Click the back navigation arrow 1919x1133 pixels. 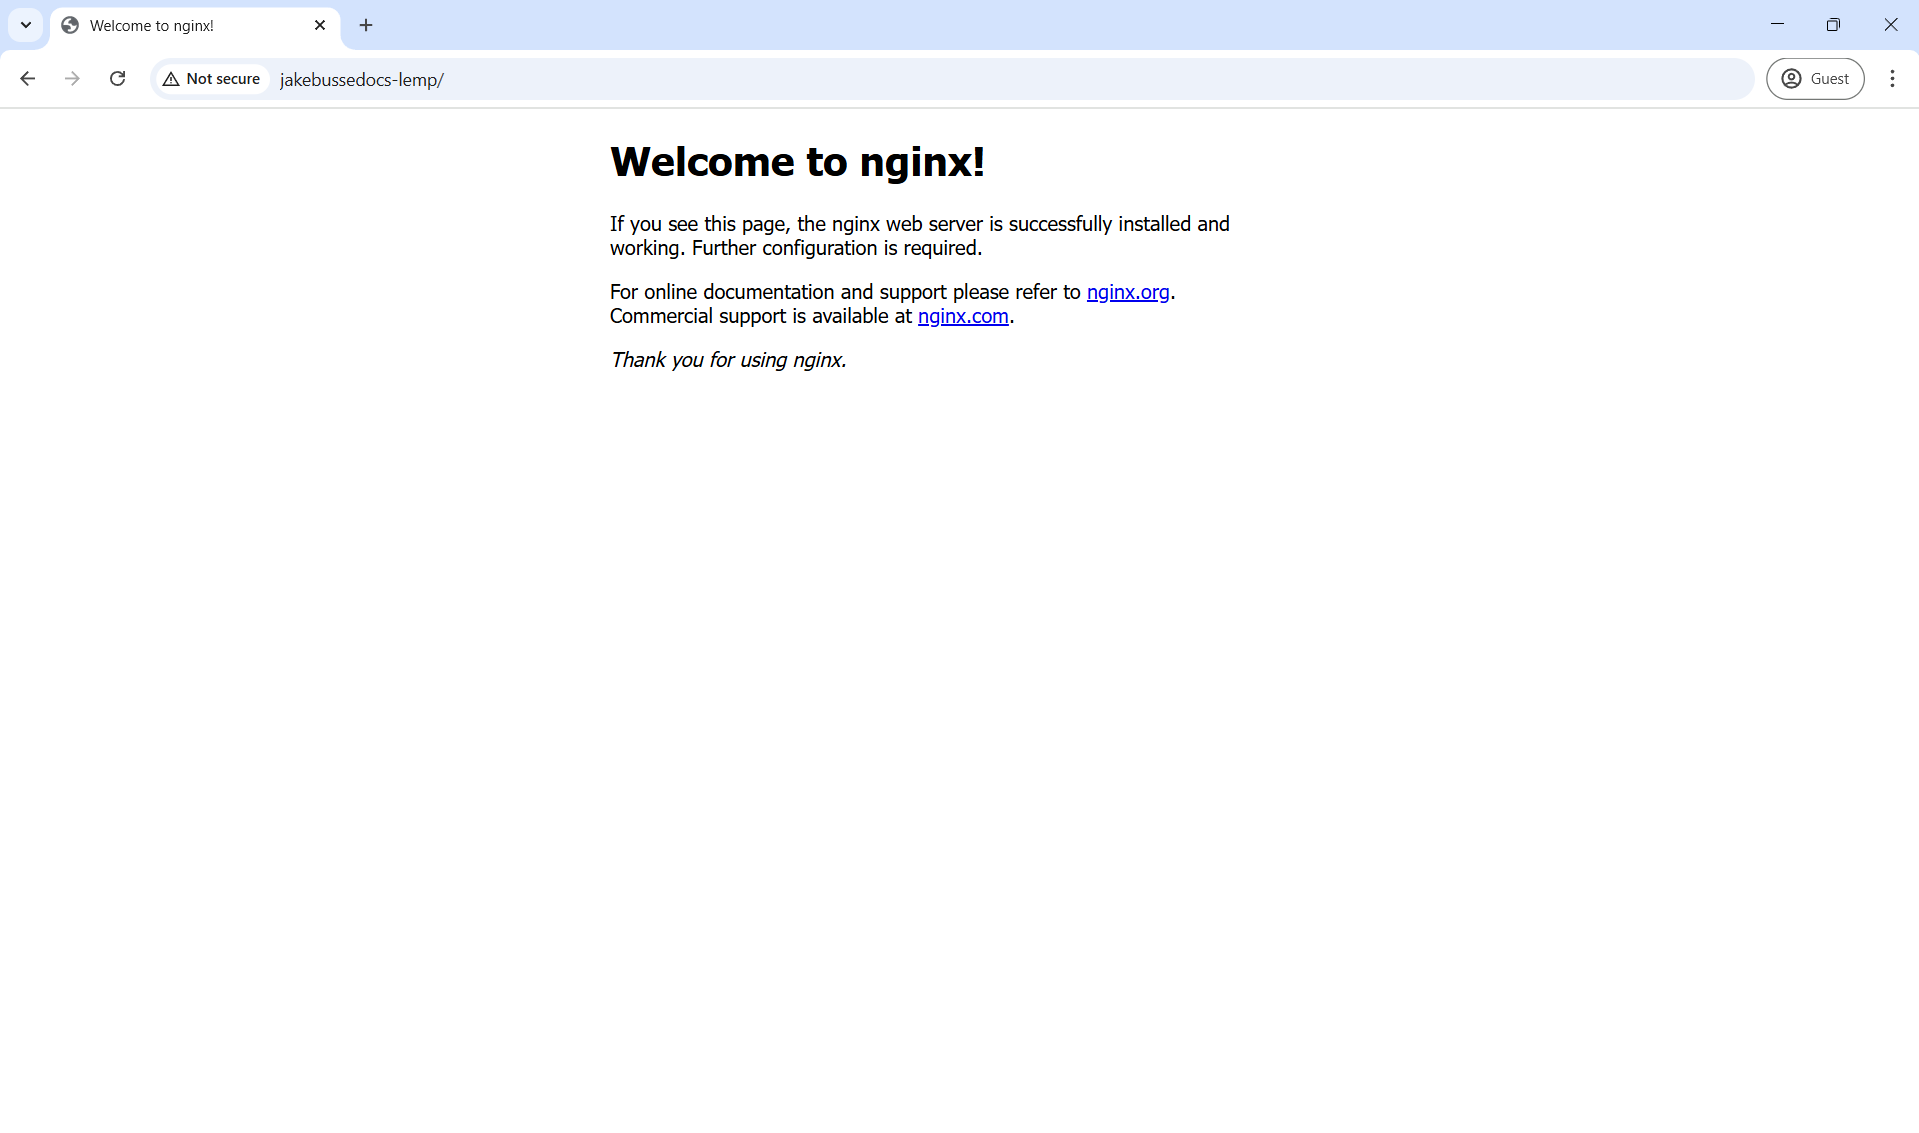point(27,78)
